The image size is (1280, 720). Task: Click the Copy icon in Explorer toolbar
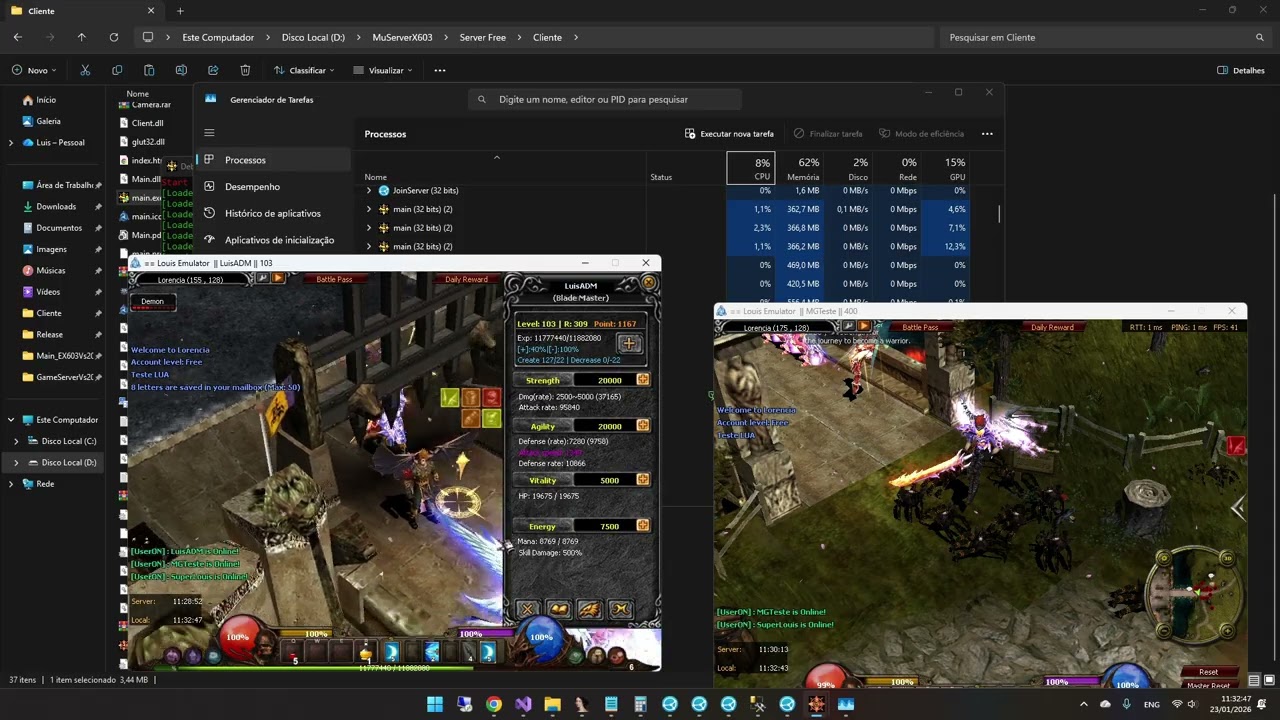pyautogui.click(x=117, y=70)
